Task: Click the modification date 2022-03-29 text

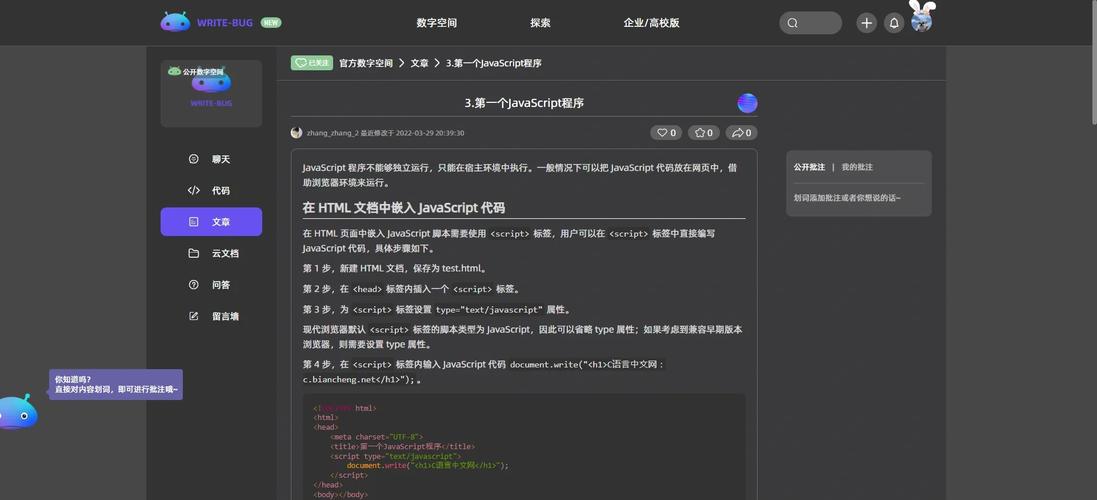Action: pyautogui.click(x=430, y=133)
